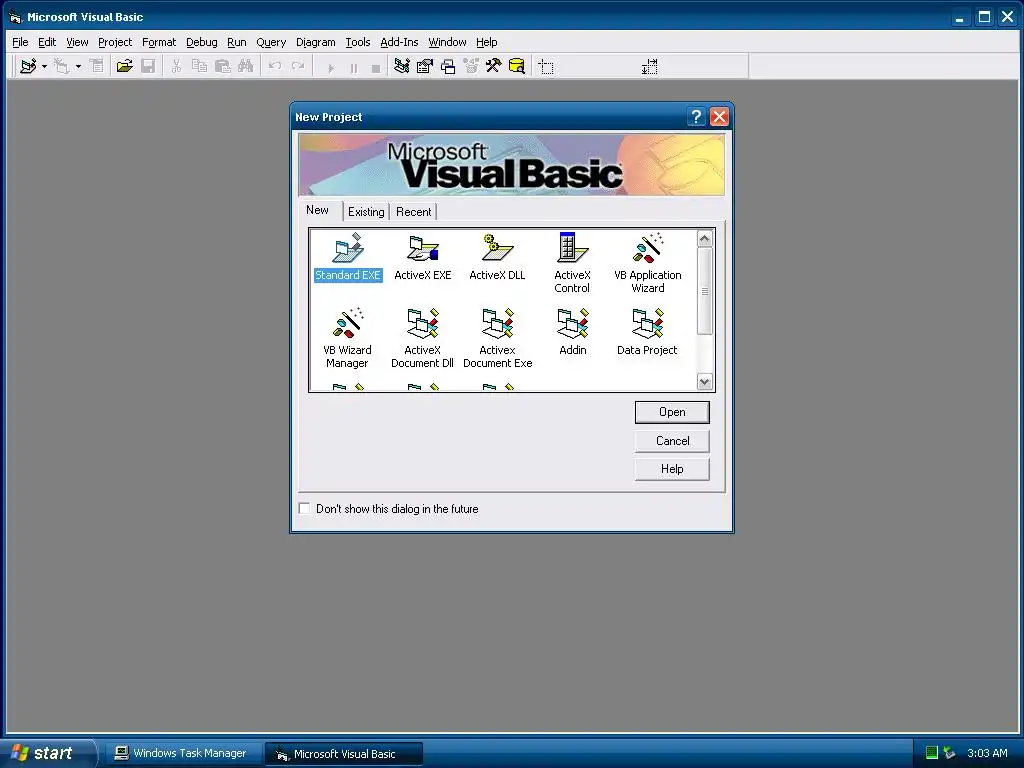Select the Standard EXE project type

click(347, 257)
